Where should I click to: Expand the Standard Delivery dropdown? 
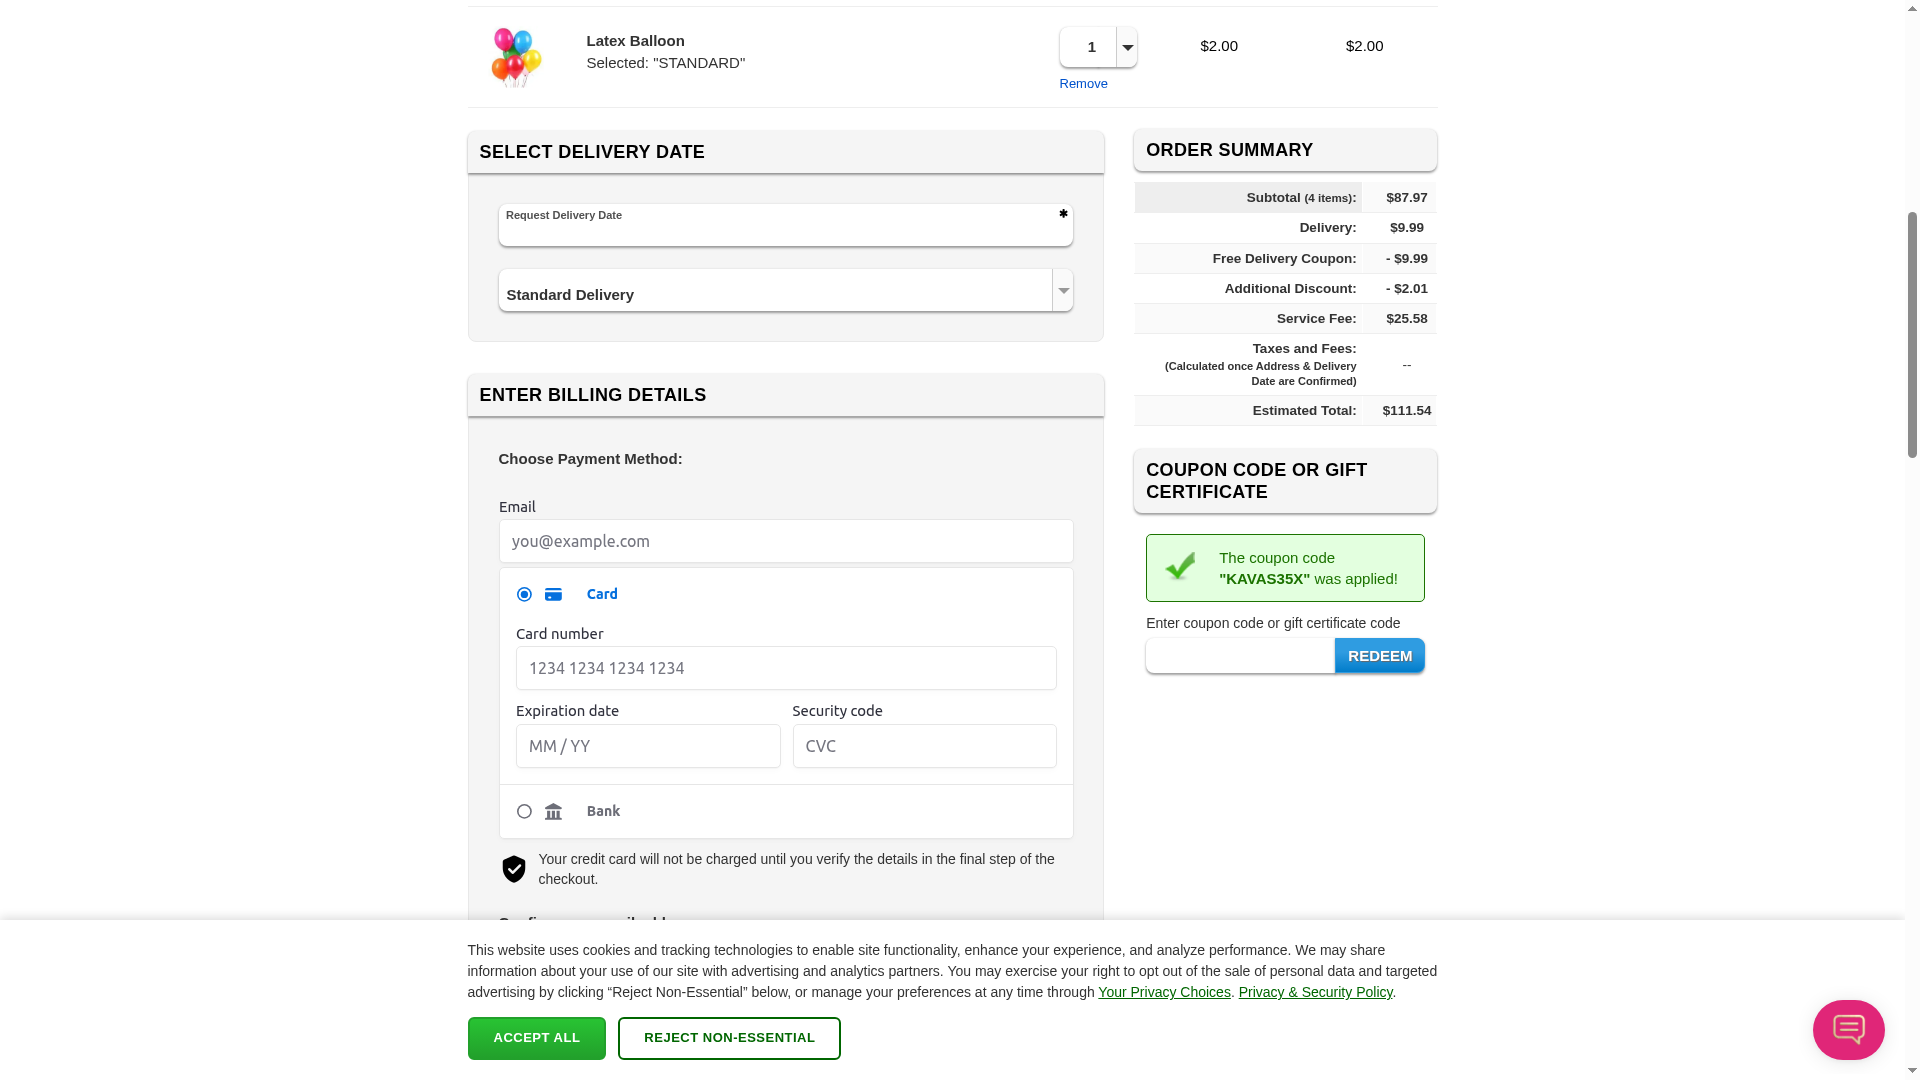coord(1063,291)
